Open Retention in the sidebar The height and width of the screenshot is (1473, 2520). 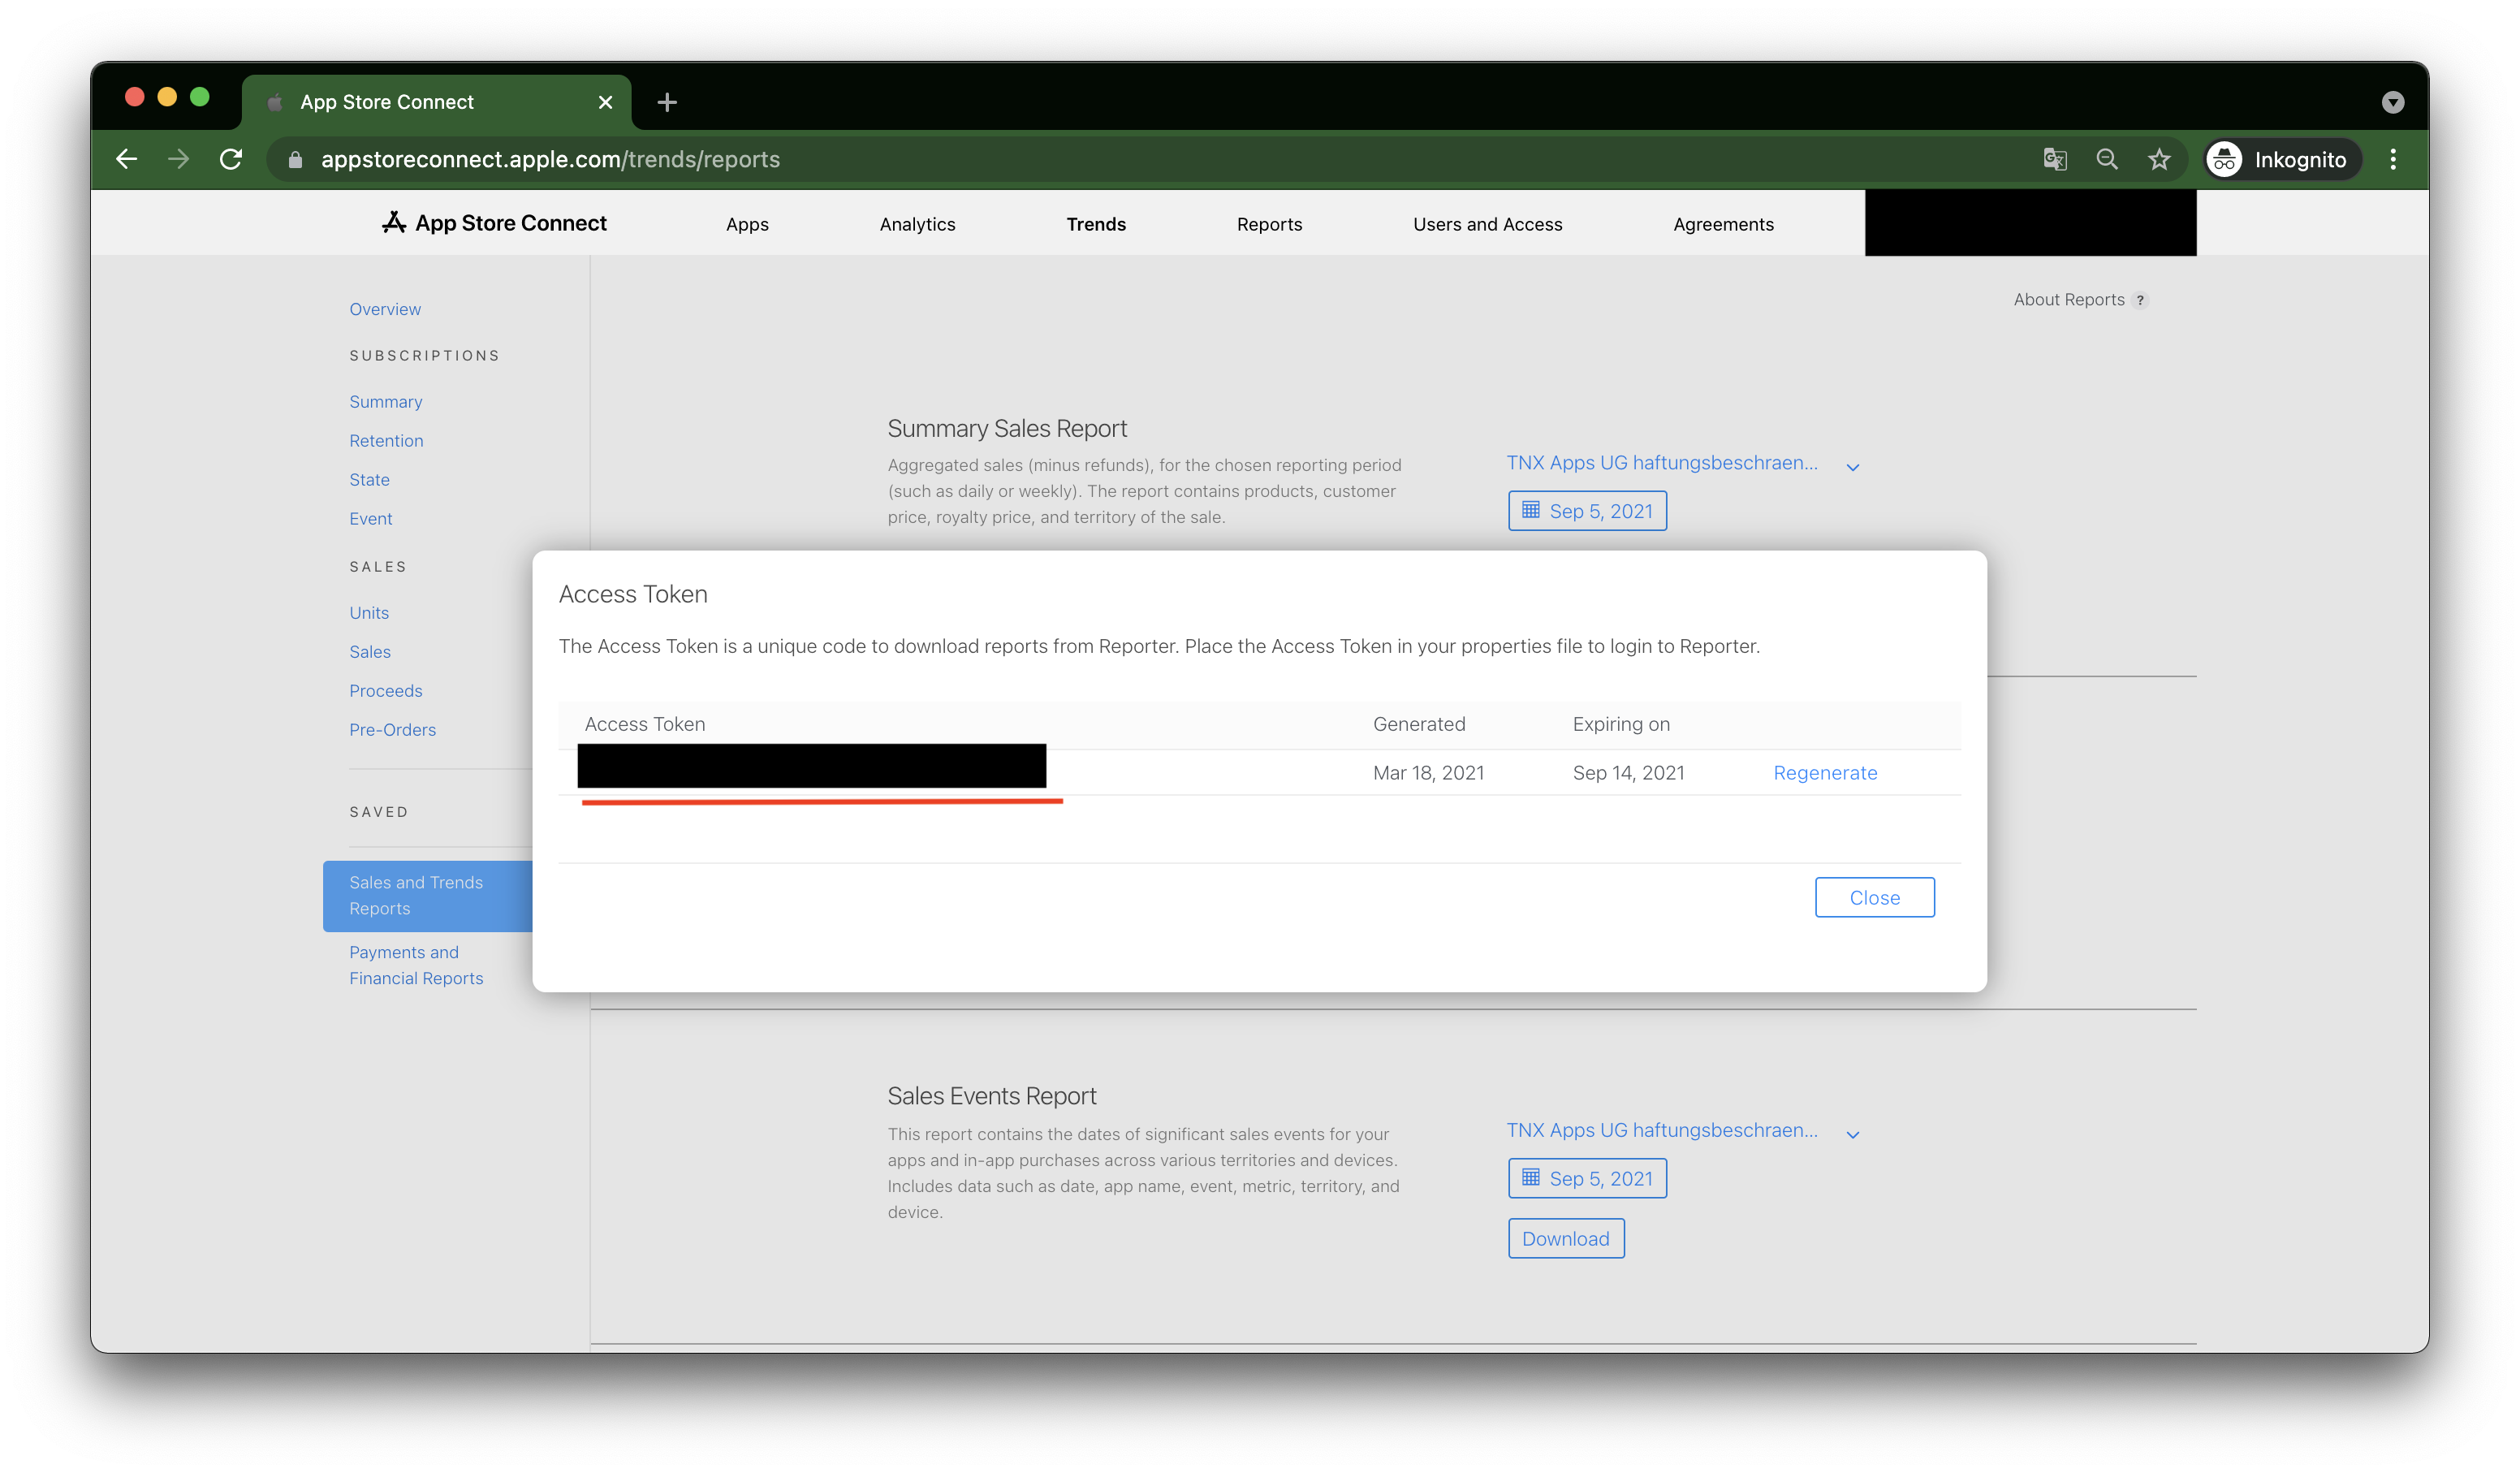tap(386, 440)
